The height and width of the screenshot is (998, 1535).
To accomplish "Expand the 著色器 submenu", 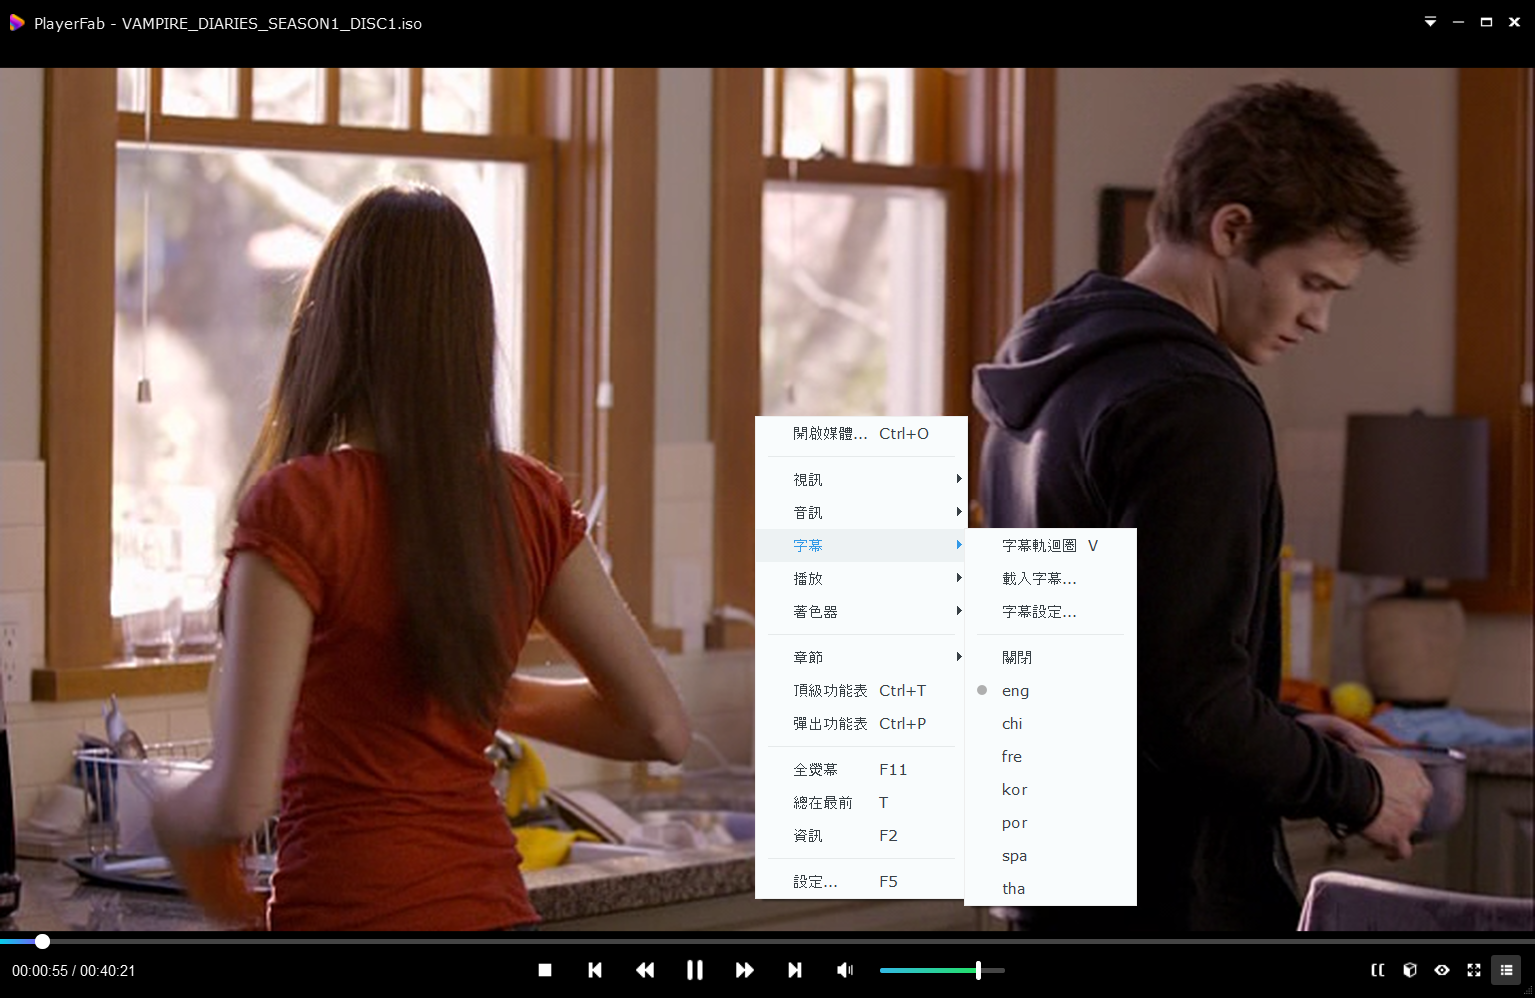I will 861,612.
